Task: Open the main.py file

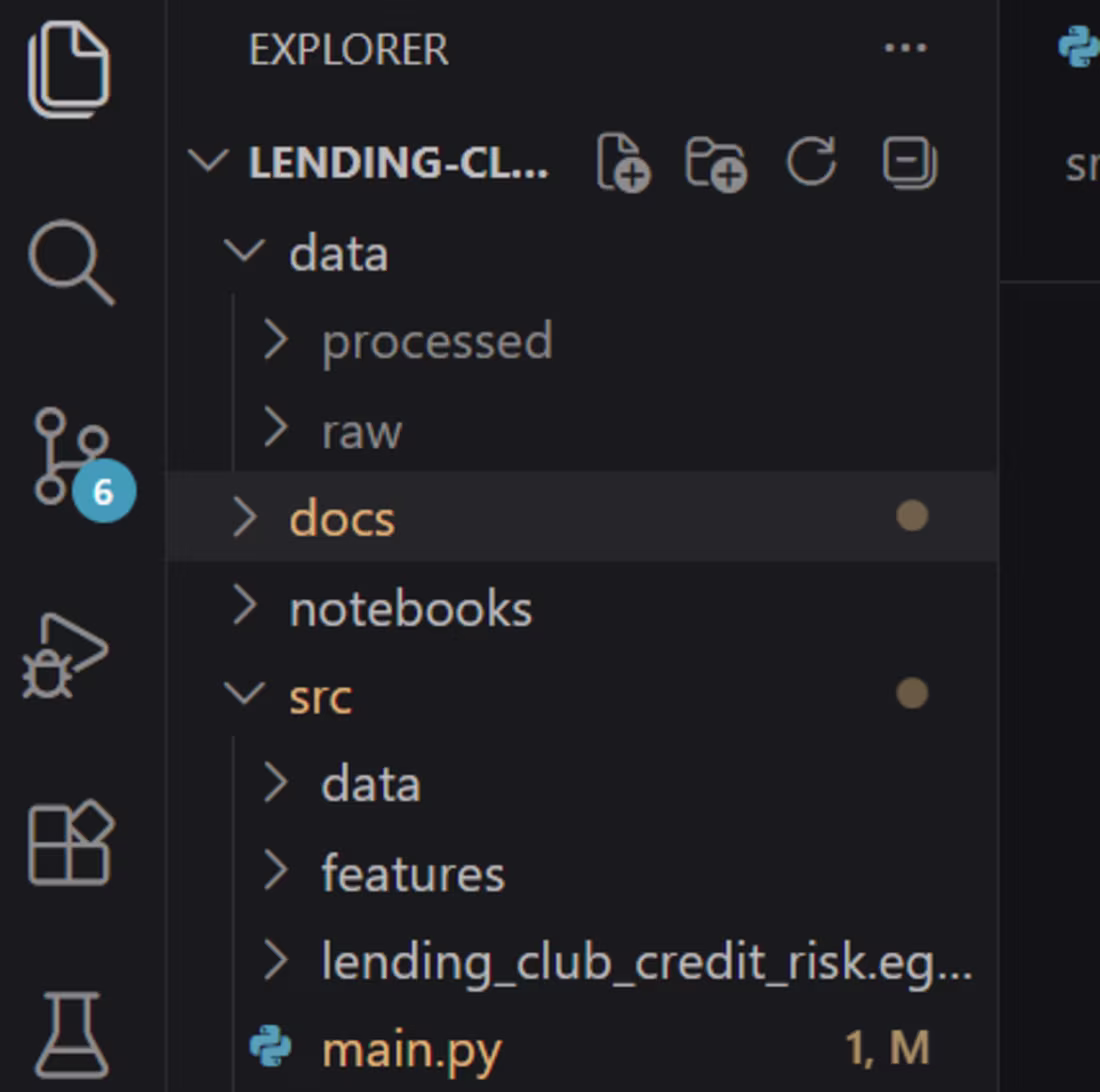Action: point(411,1050)
